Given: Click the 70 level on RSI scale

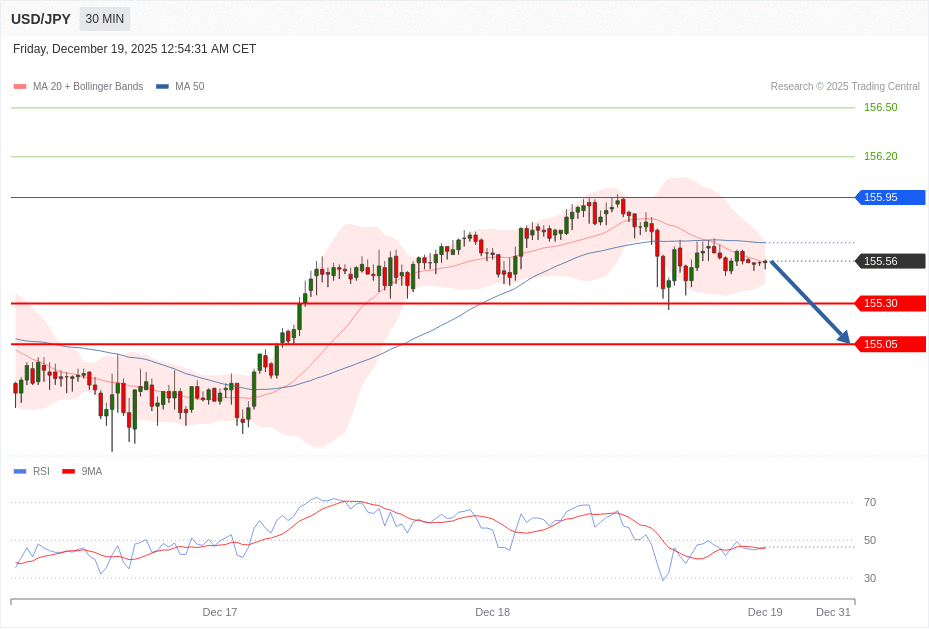Looking at the screenshot, I should (870, 502).
